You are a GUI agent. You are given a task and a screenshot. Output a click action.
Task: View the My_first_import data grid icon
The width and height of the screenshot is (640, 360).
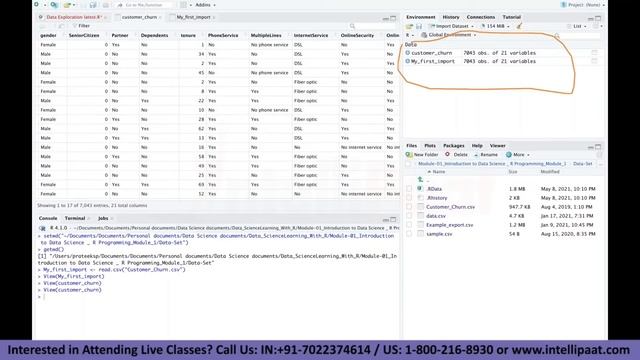coord(594,61)
